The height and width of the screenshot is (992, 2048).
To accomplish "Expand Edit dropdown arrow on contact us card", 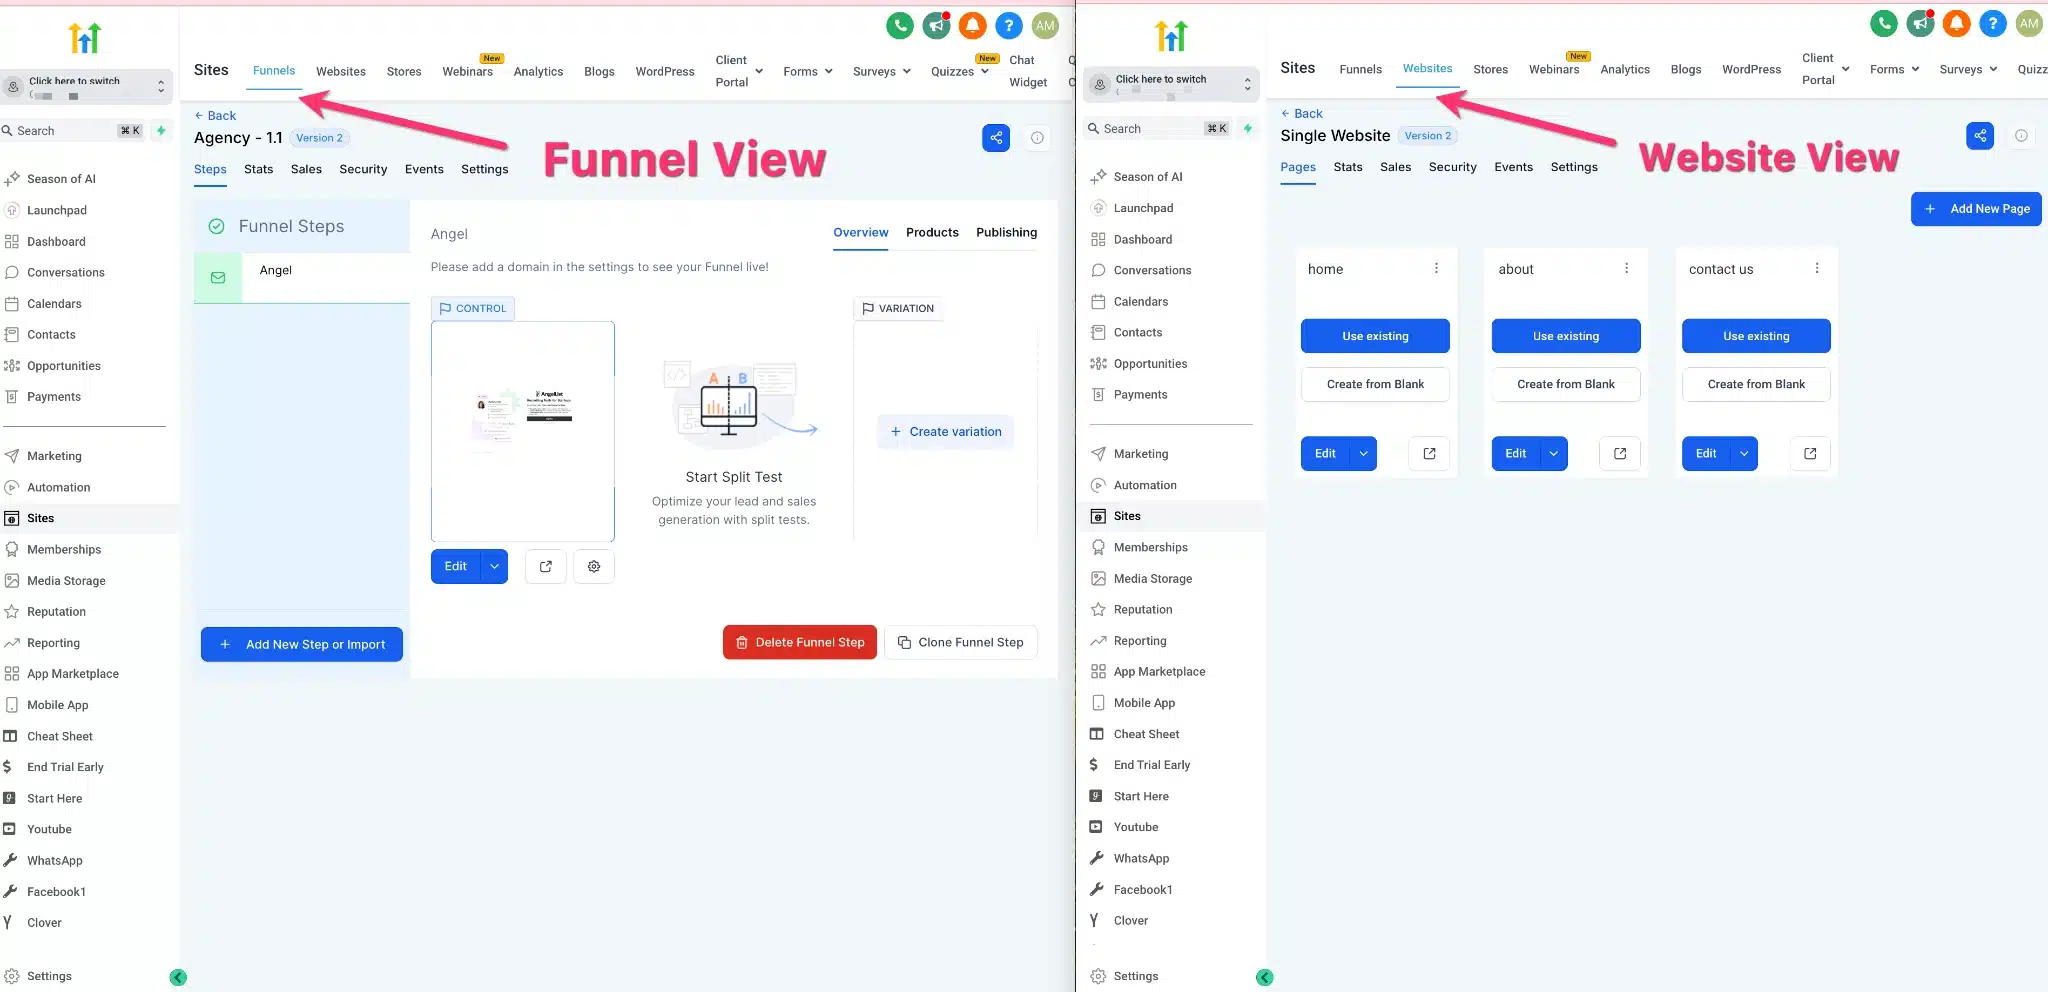I will pos(1744,454).
